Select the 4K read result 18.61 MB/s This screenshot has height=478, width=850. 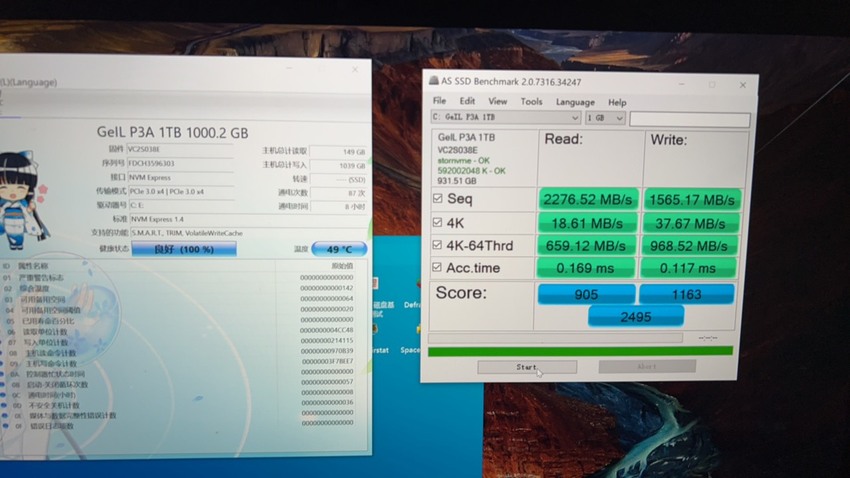[x=587, y=223]
